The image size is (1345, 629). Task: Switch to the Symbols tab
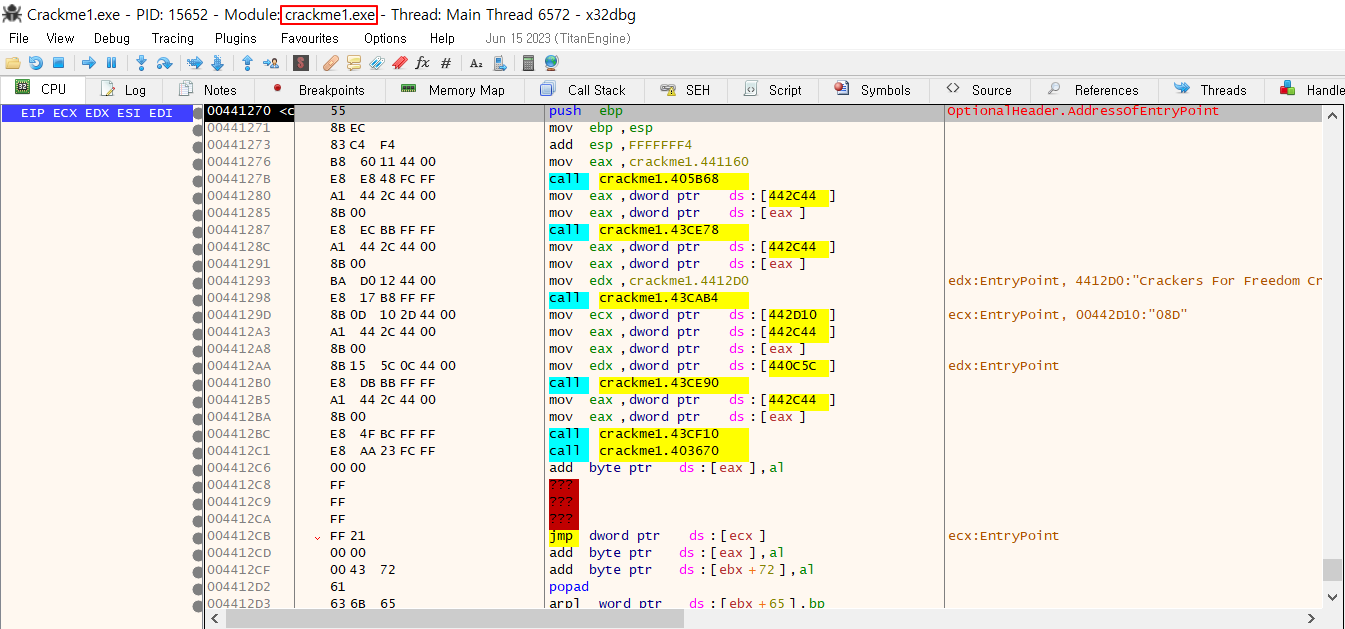873,90
